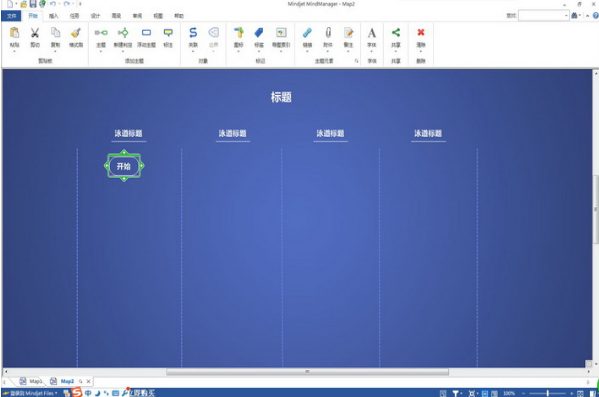Select the 开始 start topic node
Image resolution: width=599 pixels, height=397 pixels.
[x=124, y=166]
